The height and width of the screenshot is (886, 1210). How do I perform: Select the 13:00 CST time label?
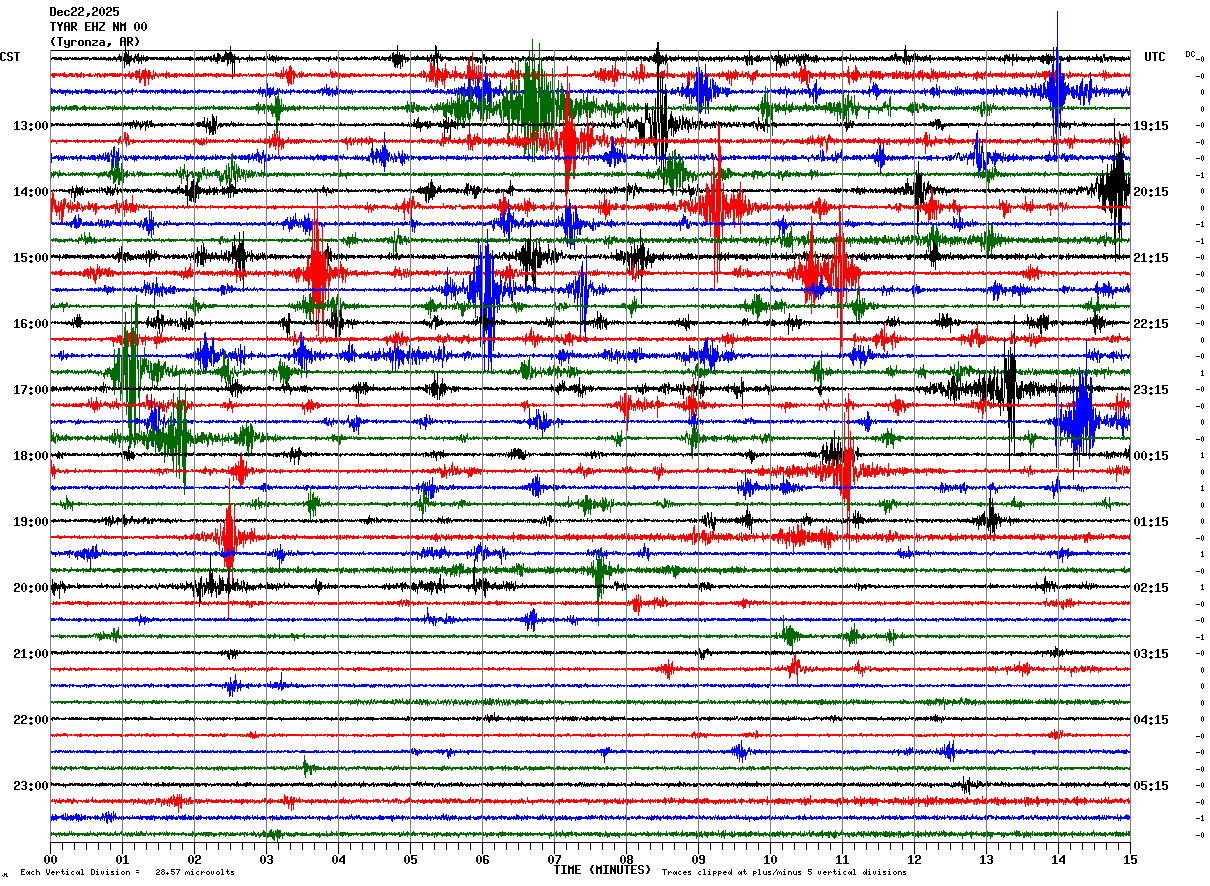31,126
